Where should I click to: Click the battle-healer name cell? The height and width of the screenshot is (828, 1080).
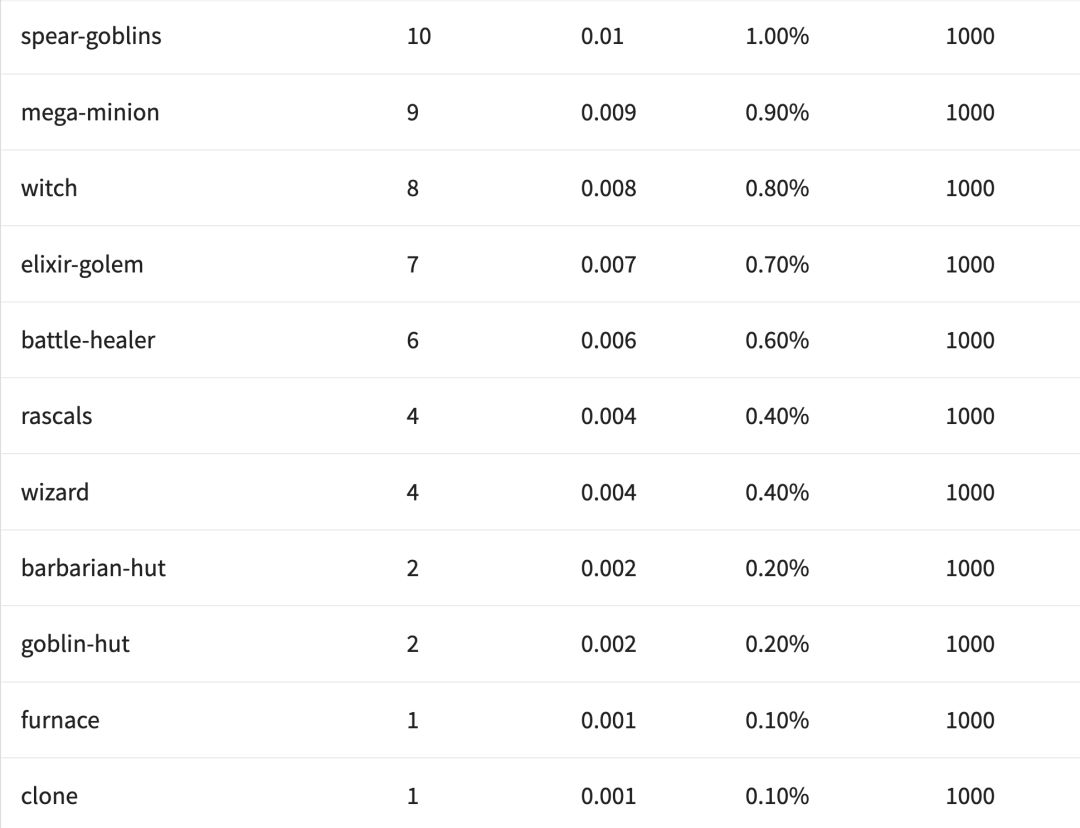point(88,341)
